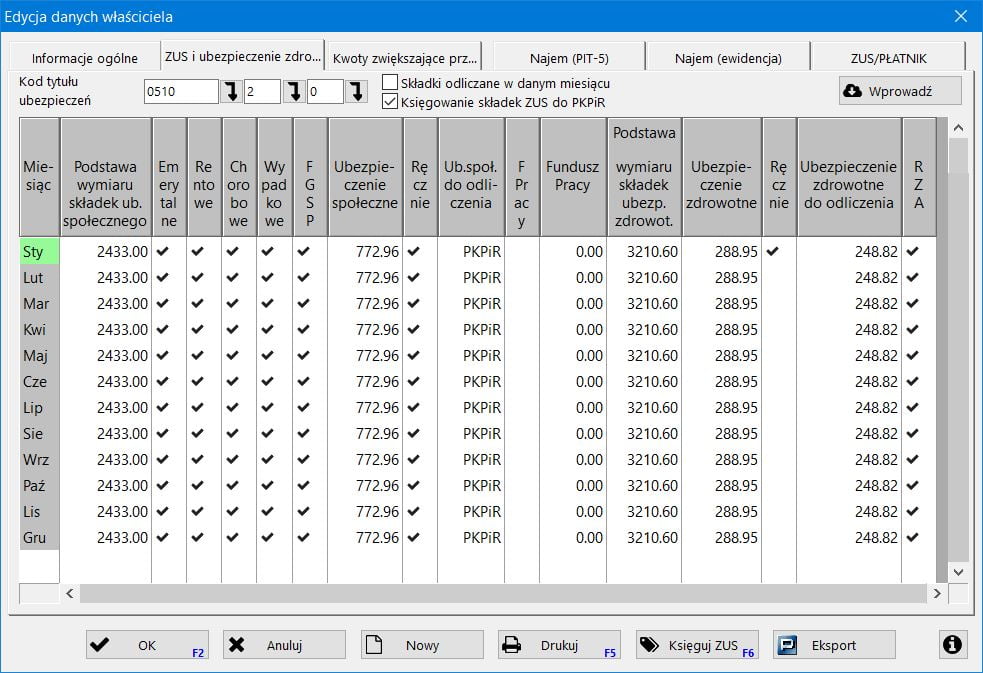Click the Księguj ZUS tag button
Image resolution: width=983 pixels, height=673 pixels.
click(697, 645)
